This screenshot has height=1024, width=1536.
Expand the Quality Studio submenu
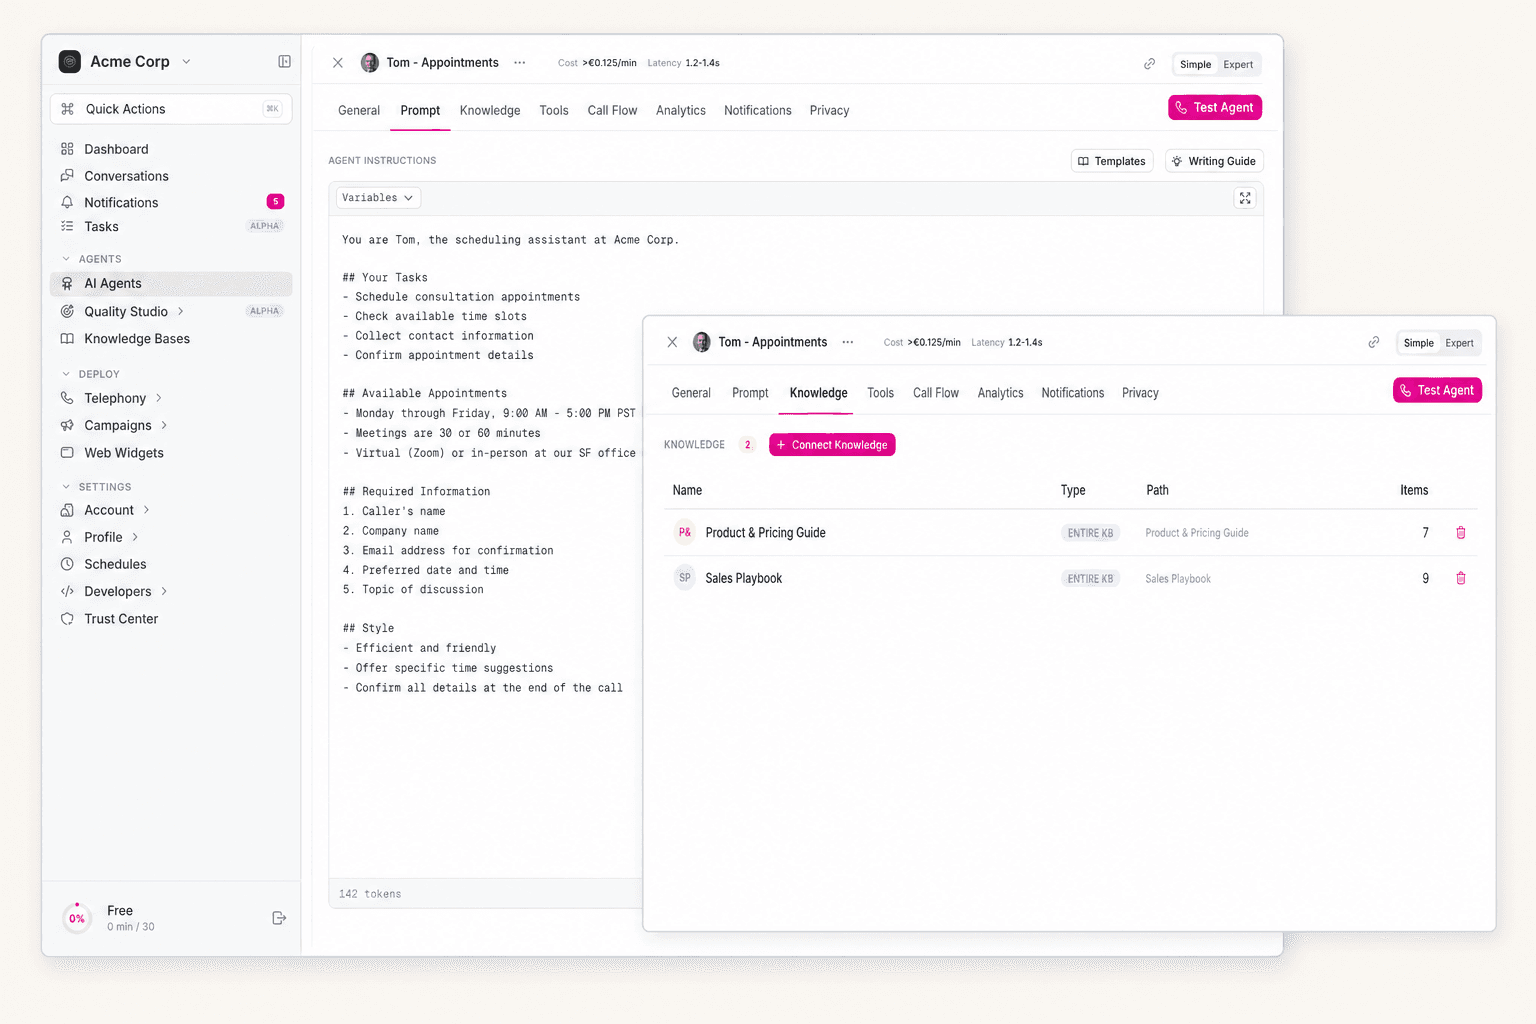click(183, 311)
